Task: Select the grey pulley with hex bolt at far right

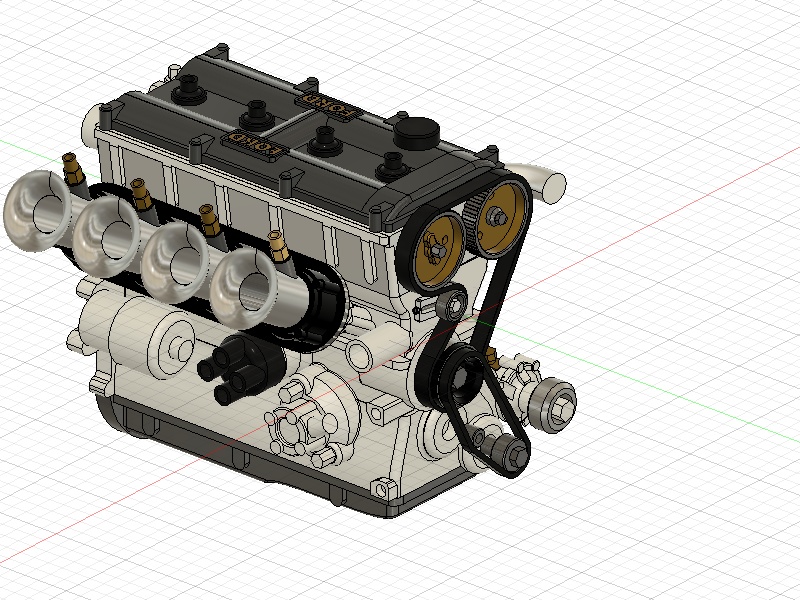Action: [x=552, y=405]
